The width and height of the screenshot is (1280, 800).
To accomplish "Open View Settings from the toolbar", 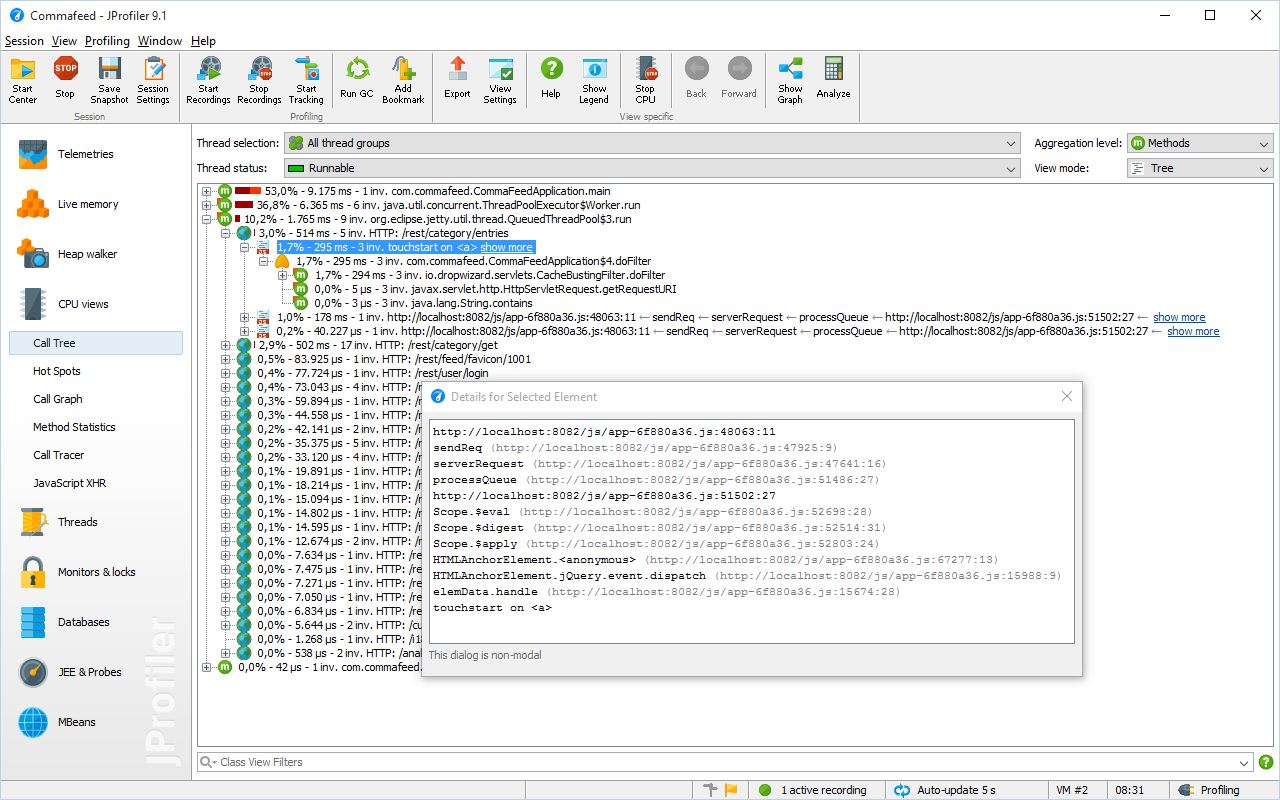I will tap(500, 80).
